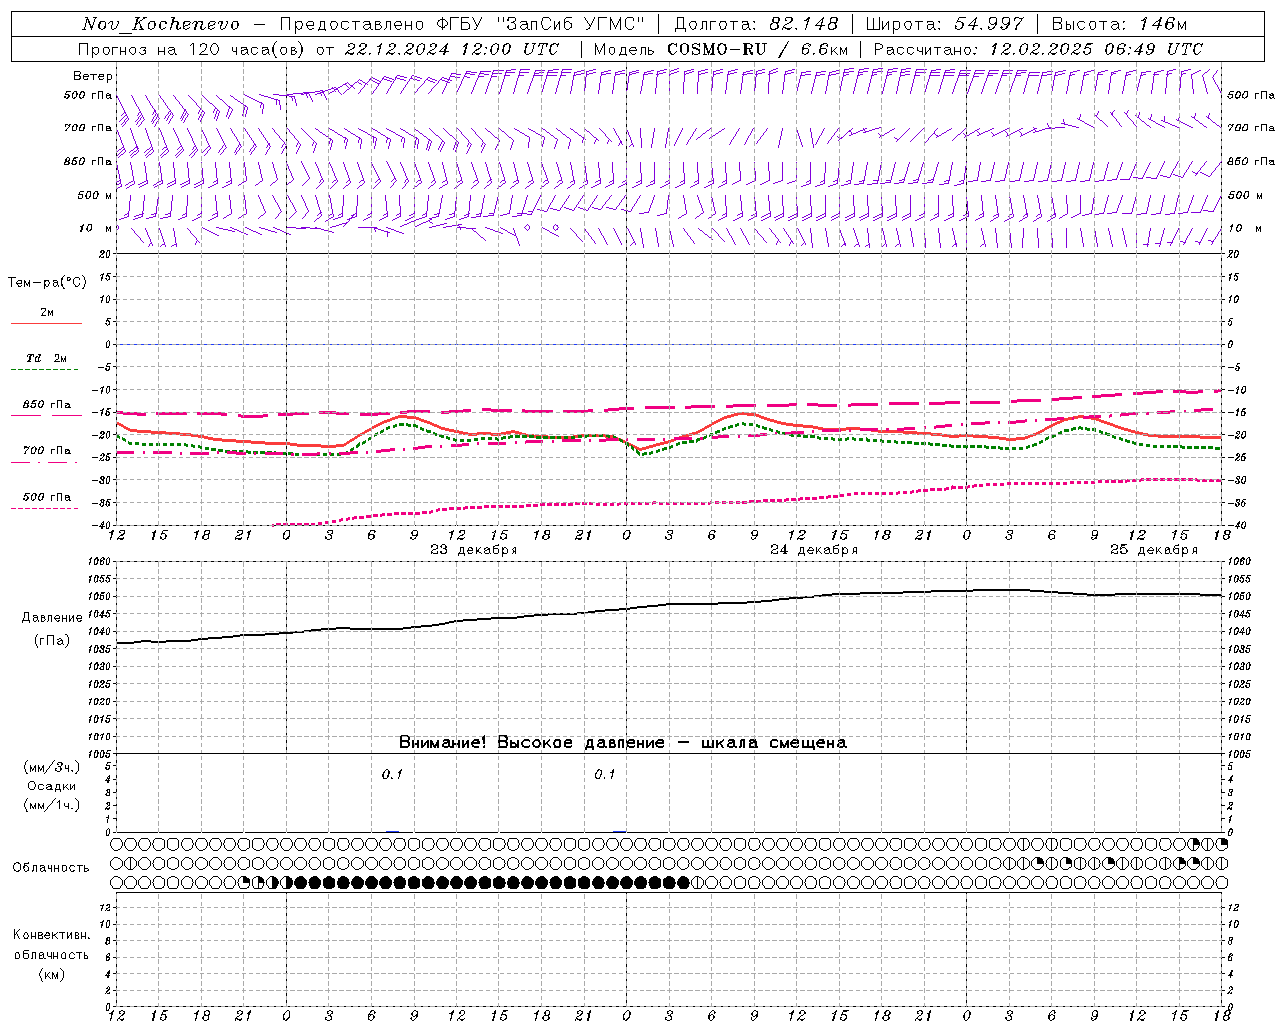Click the computed time Рассчитано: 12.02.2025 06:49 UTC
This screenshot has height=1024, width=1280.
(x=1037, y=49)
